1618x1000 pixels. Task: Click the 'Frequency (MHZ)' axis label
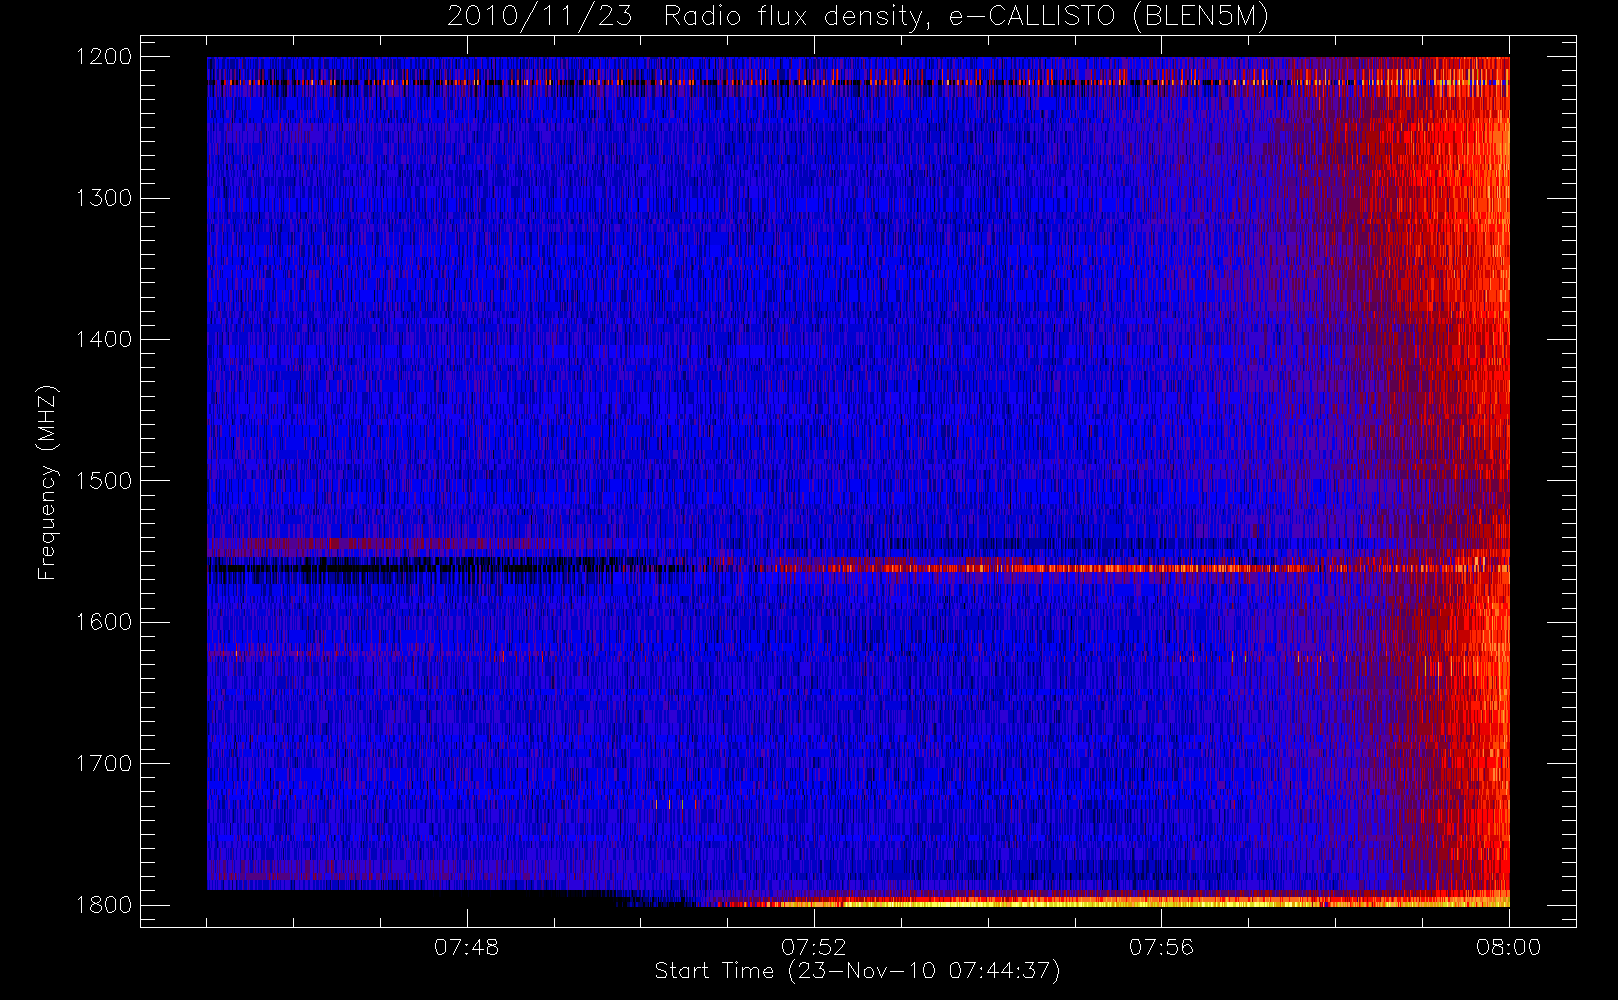click(46, 482)
